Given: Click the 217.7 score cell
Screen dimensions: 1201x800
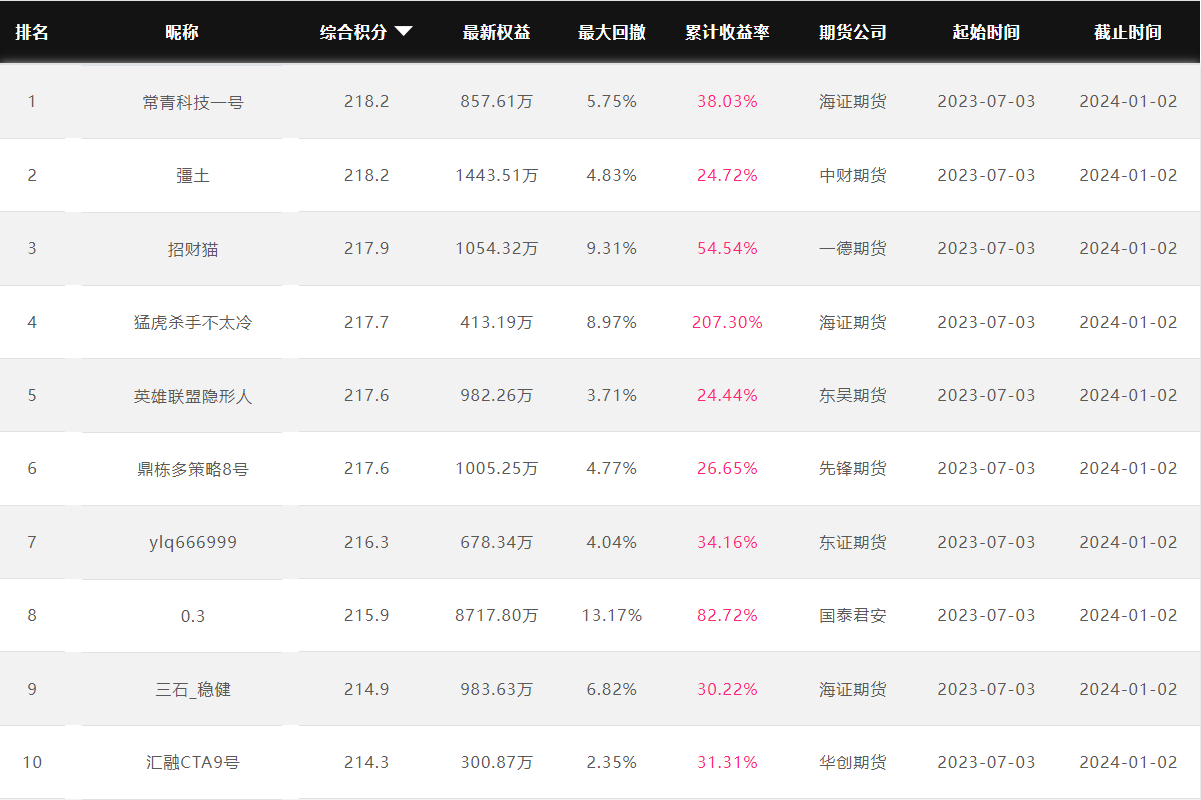Looking at the screenshot, I should [366, 322].
